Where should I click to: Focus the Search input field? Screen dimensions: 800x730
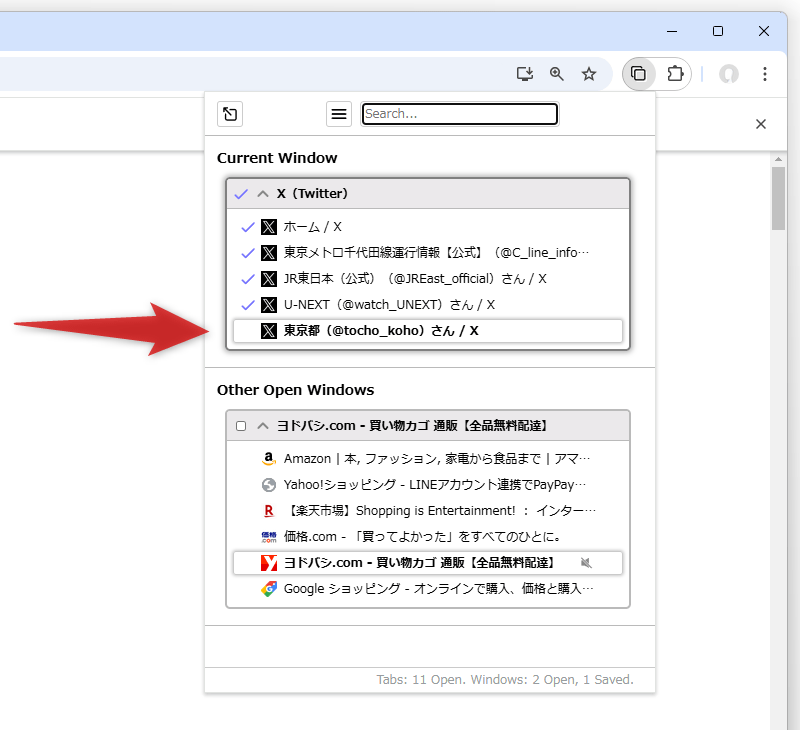(x=460, y=114)
